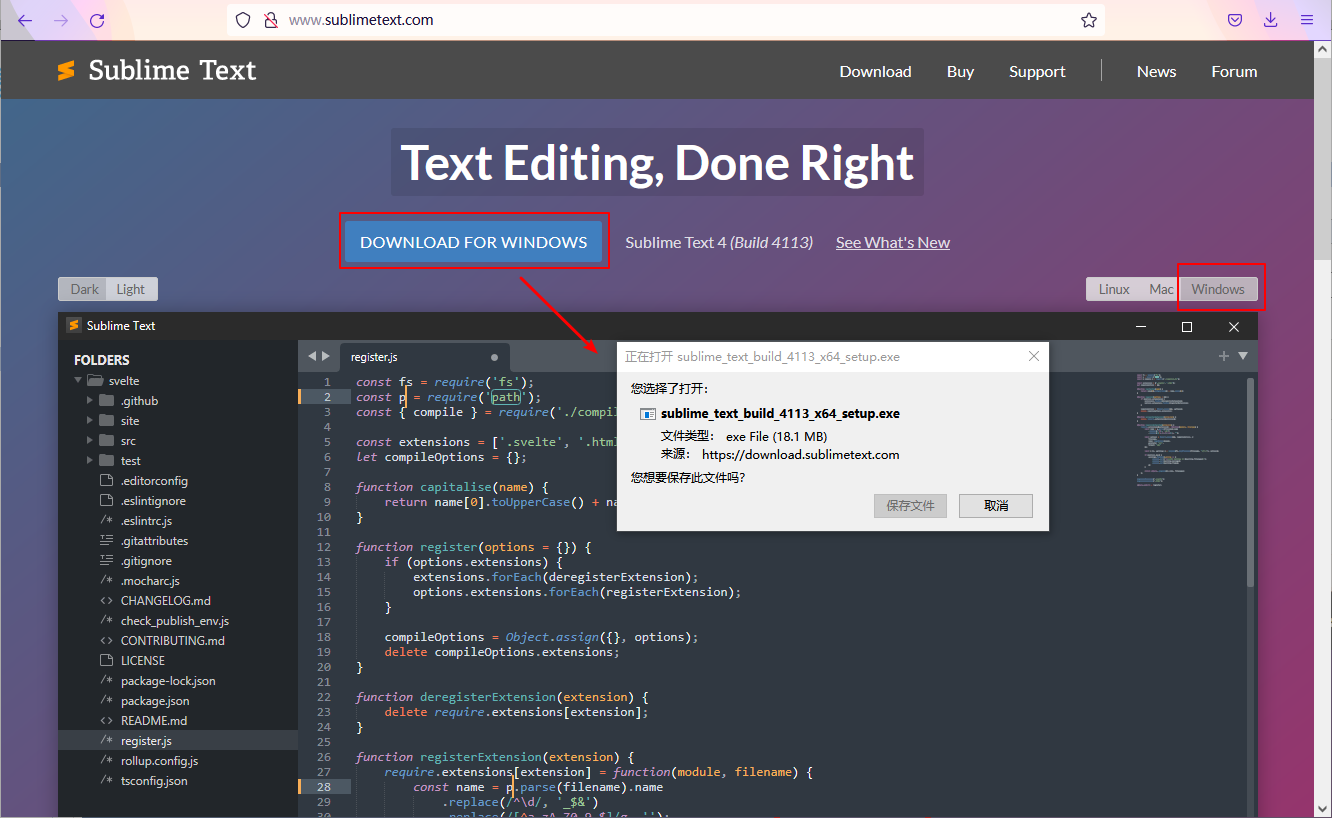This screenshot has width=1332, height=818.
Task: Collapse the svelte folder arrow
Action: tap(78, 381)
